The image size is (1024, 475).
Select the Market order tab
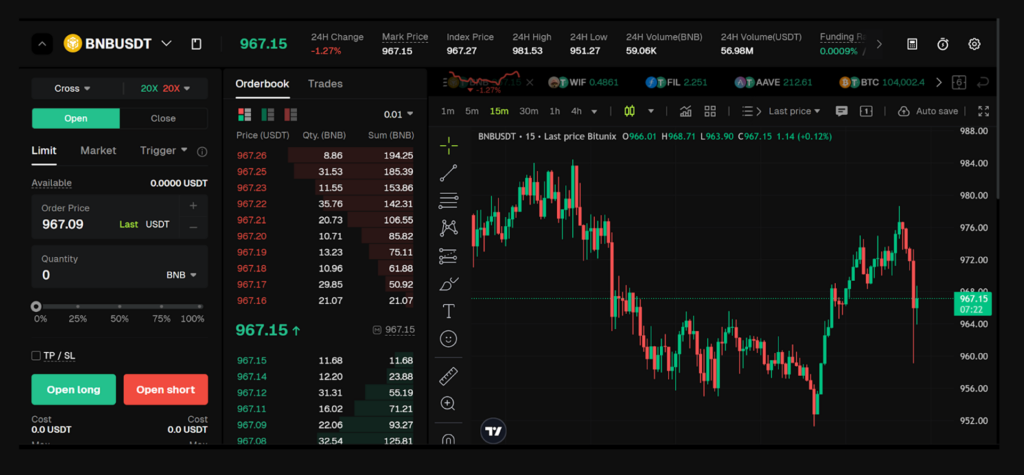coord(98,150)
